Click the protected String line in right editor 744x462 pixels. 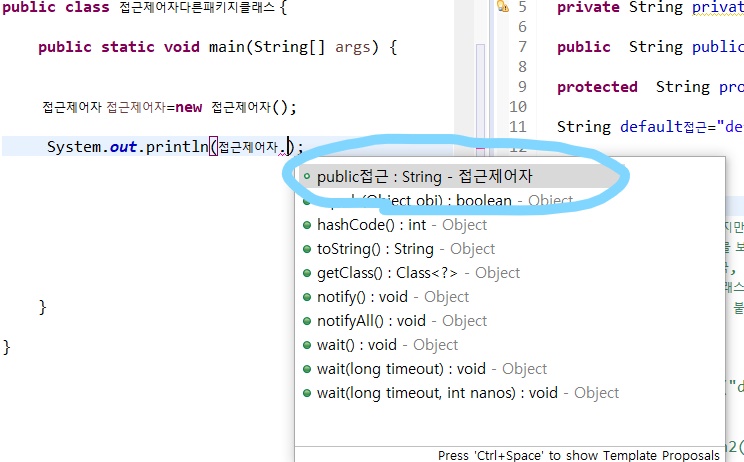[x=650, y=86]
